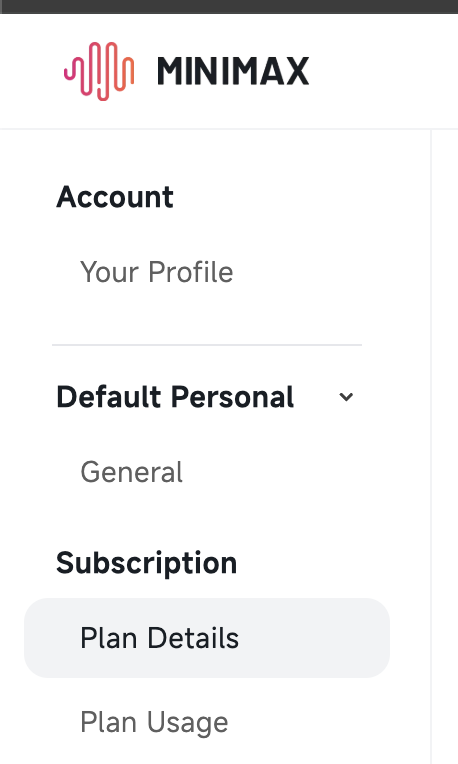Click the Default Personal bold label

coord(175,397)
